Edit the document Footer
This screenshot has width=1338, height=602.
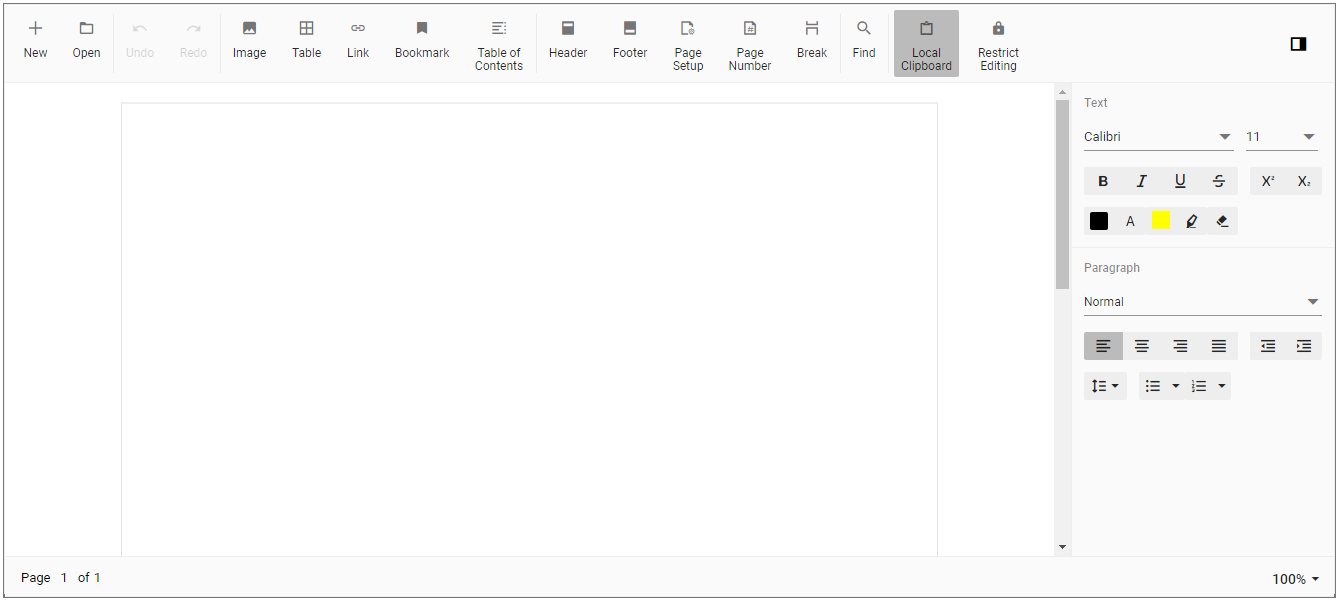pos(630,42)
